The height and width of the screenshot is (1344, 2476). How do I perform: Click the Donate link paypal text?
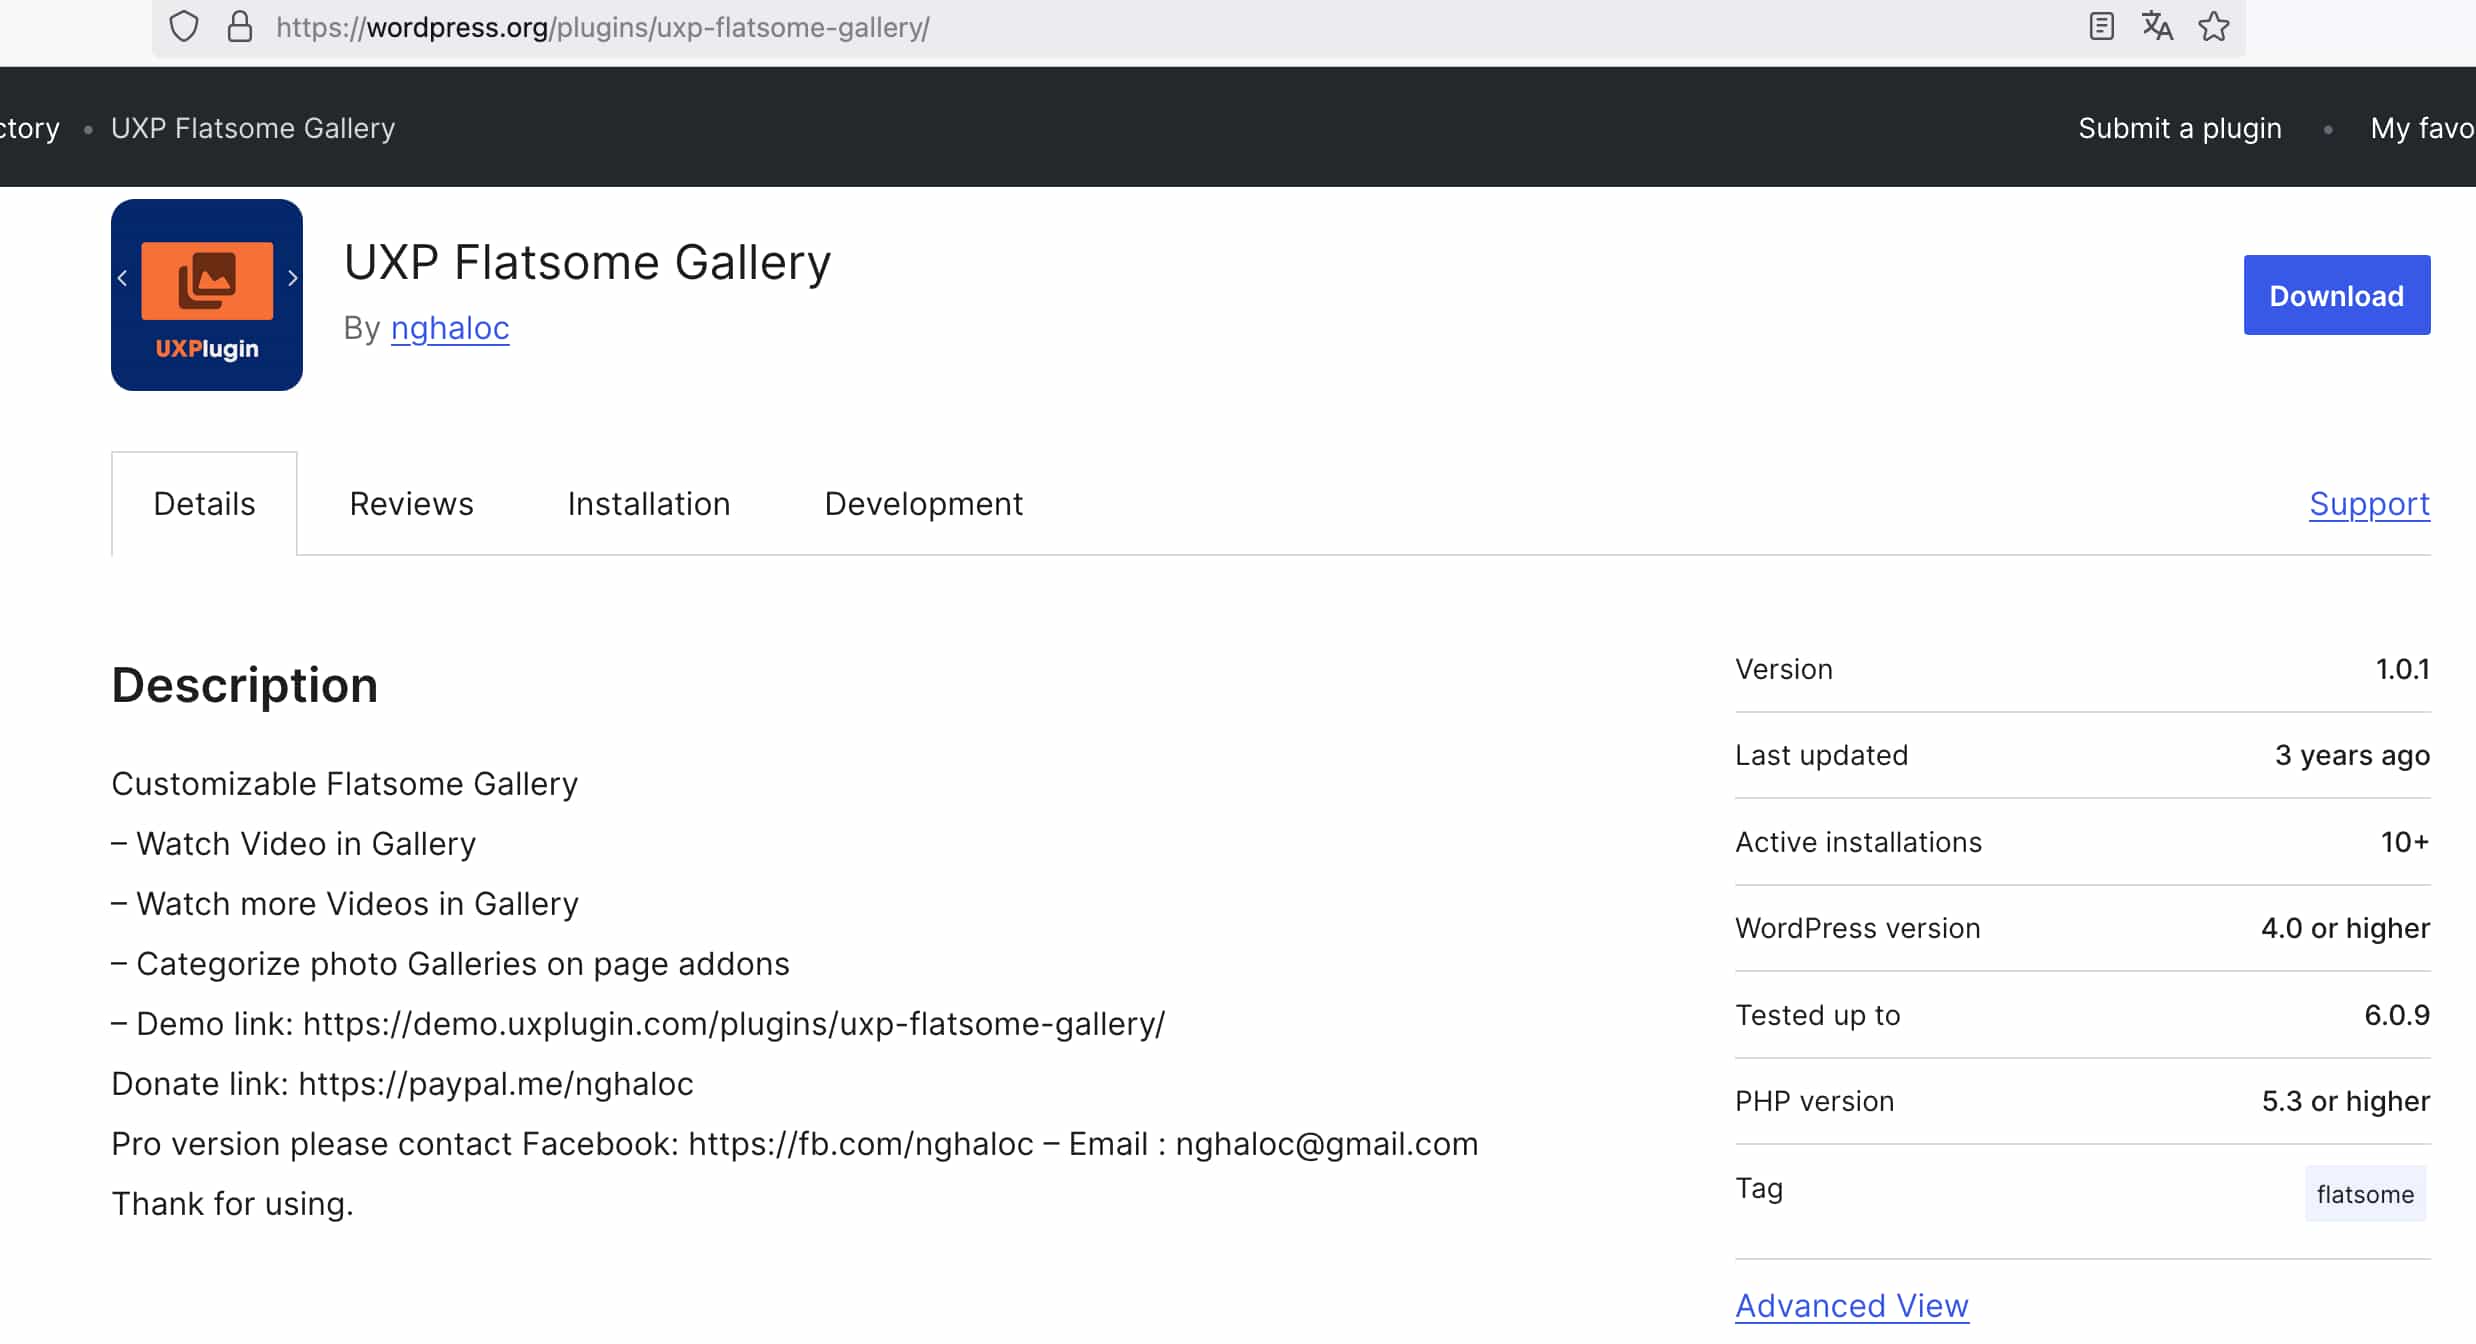pyautogui.click(x=402, y=1084)
